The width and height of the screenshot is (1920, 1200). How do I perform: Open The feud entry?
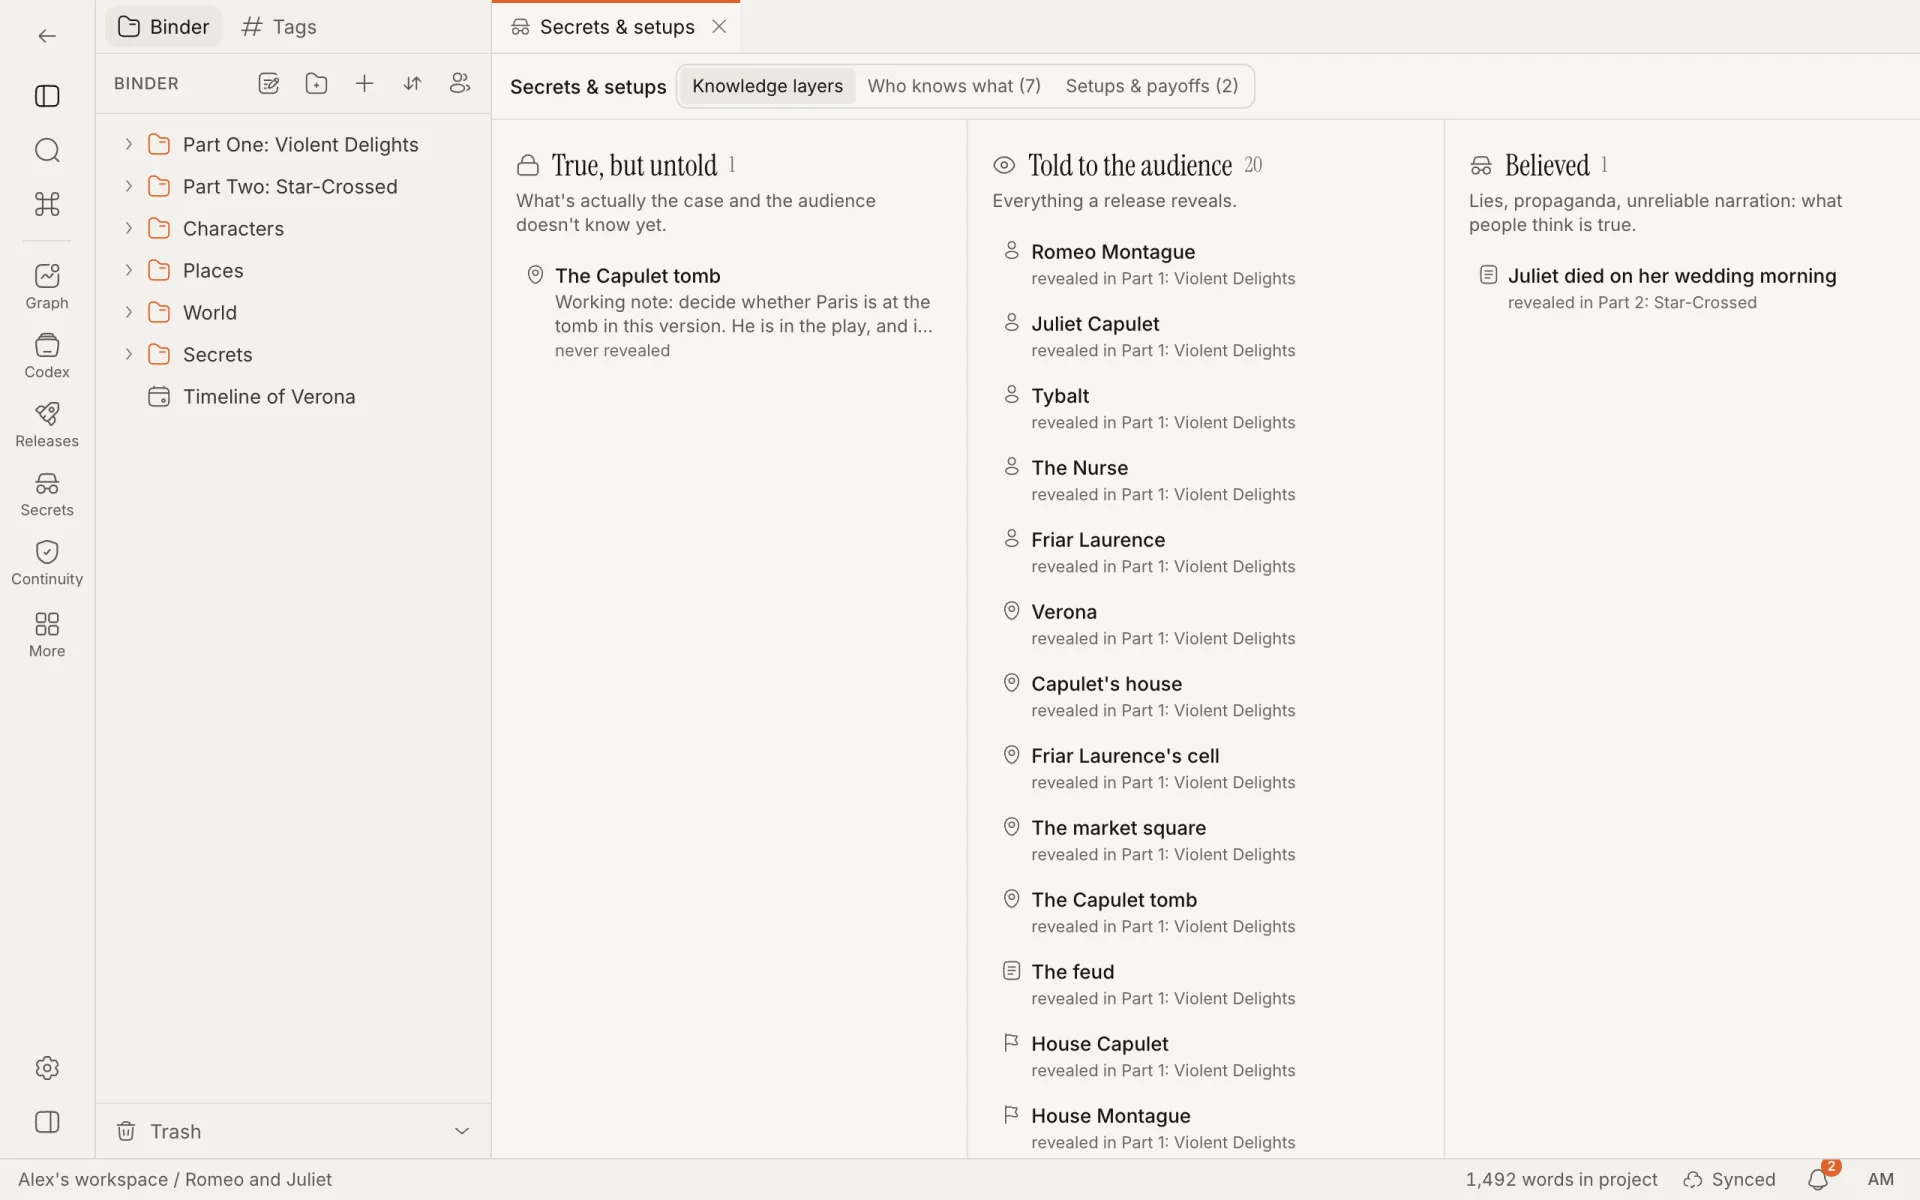tap(1205, 984)
